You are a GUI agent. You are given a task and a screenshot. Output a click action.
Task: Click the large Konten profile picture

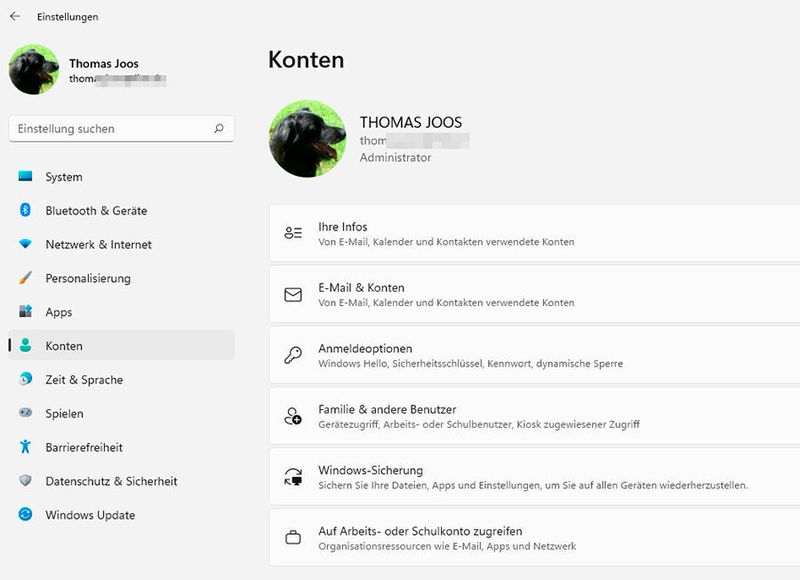point(308,139)
